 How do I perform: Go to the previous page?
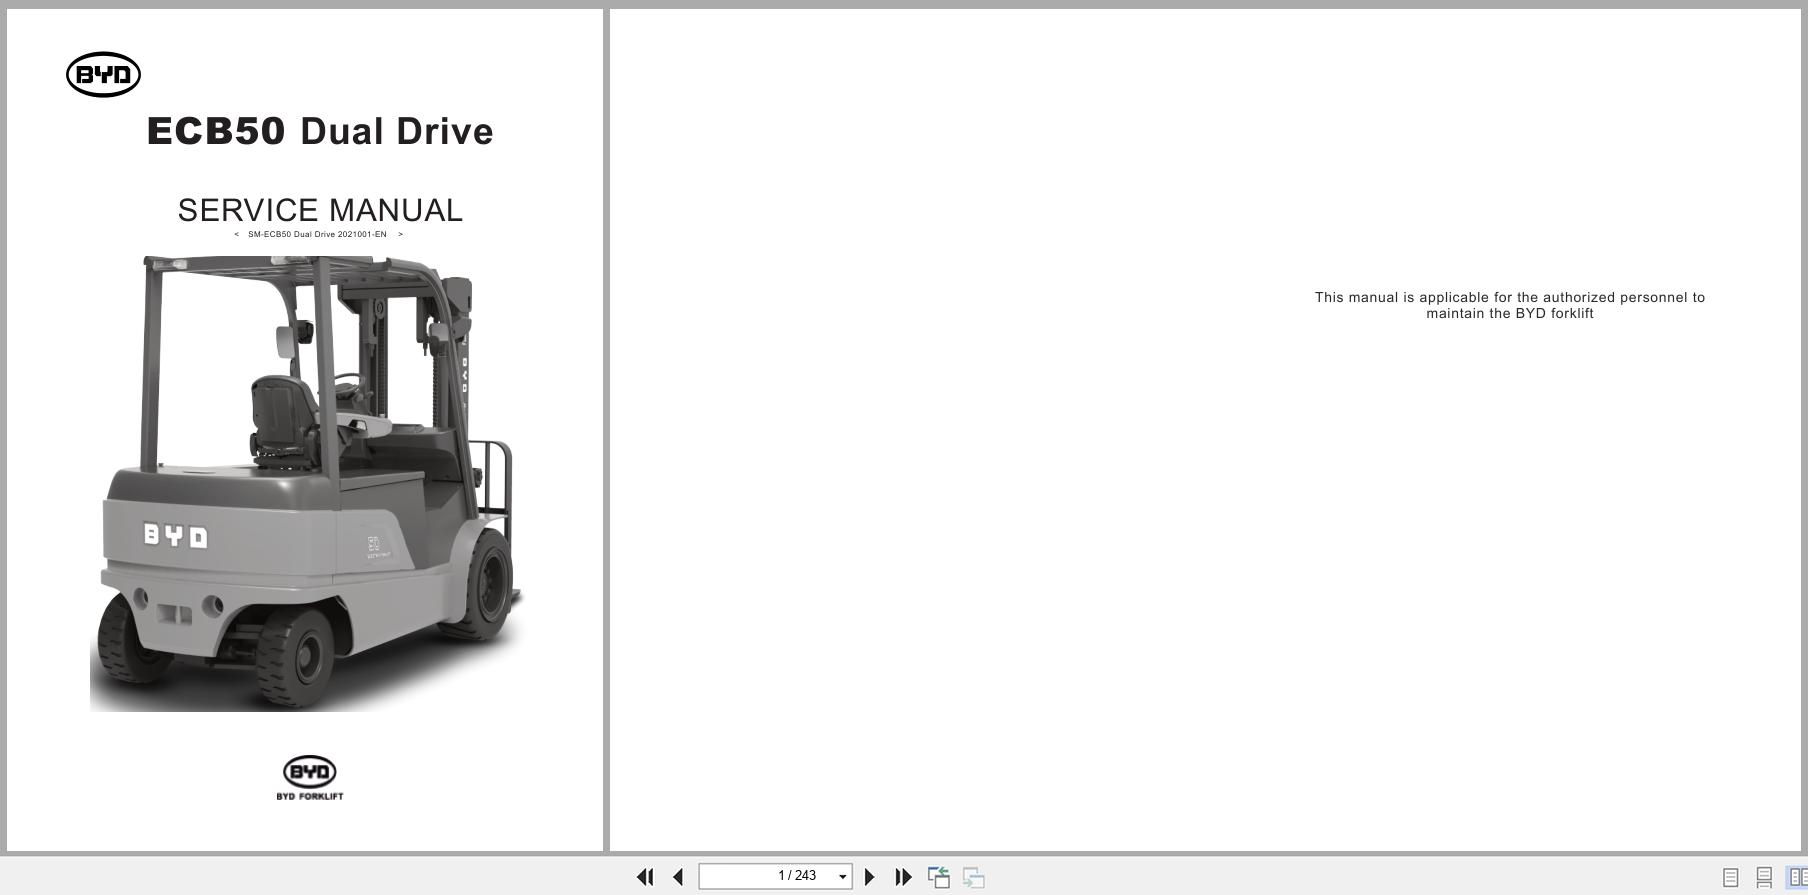coord(678,877)
